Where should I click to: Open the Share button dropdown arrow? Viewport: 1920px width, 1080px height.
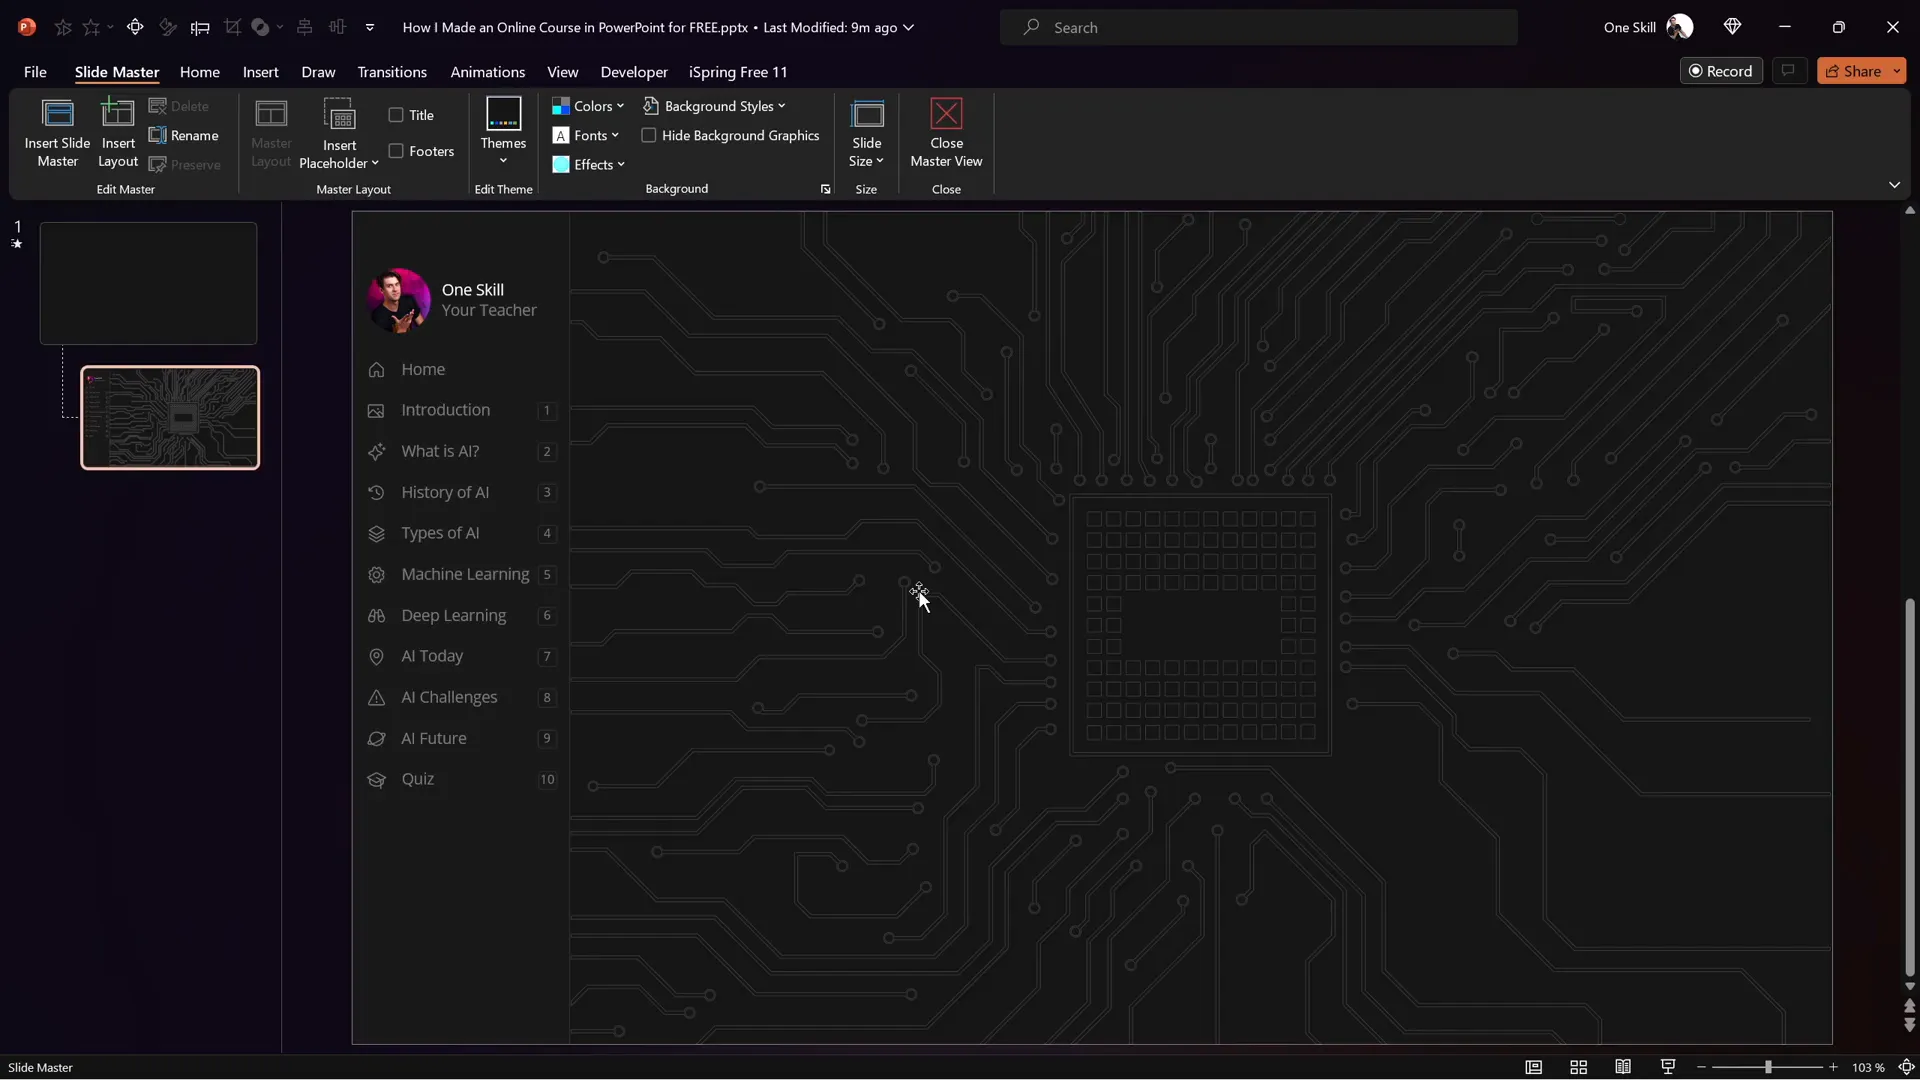pos(1897,71)
